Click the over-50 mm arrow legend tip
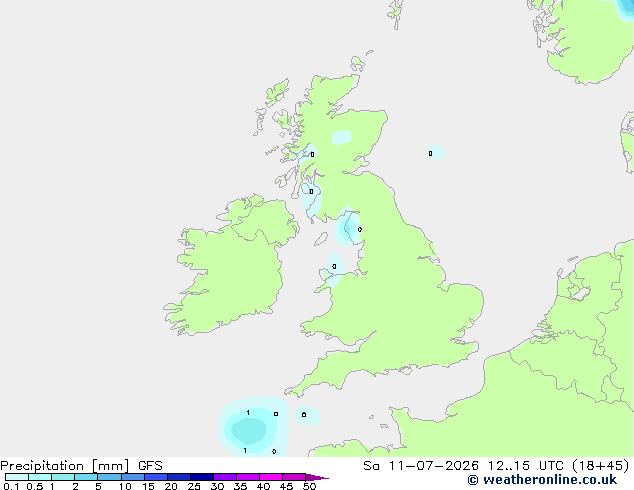Image resolution: width=634 pixels, height=490 pixels. point(317,477)
